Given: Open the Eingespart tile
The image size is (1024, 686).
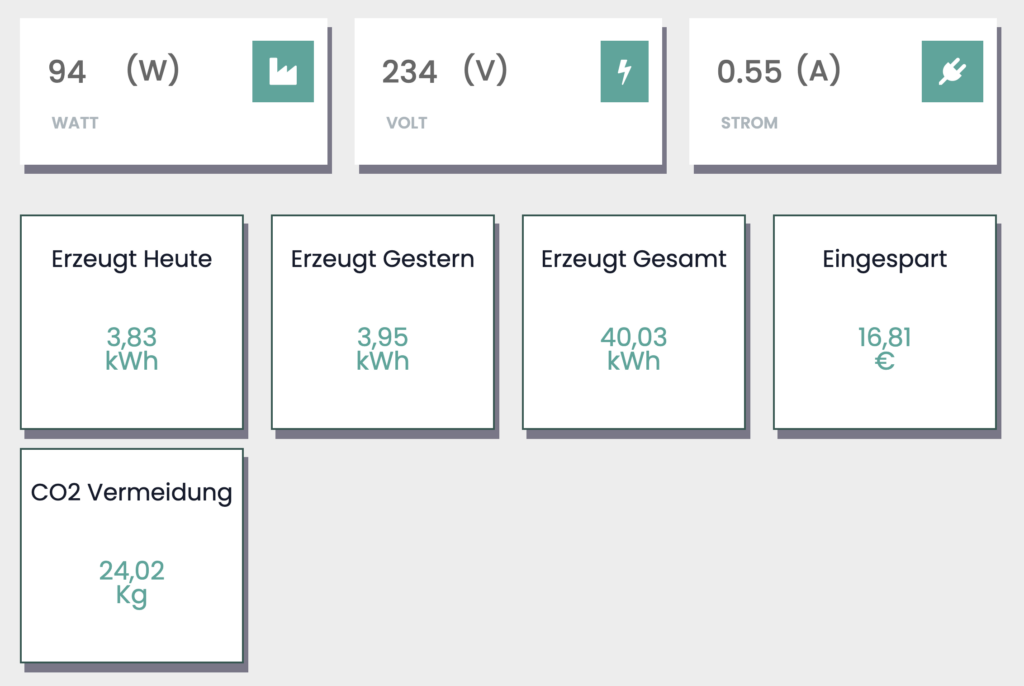Looking at the screenshot, I should coord(885,322).
